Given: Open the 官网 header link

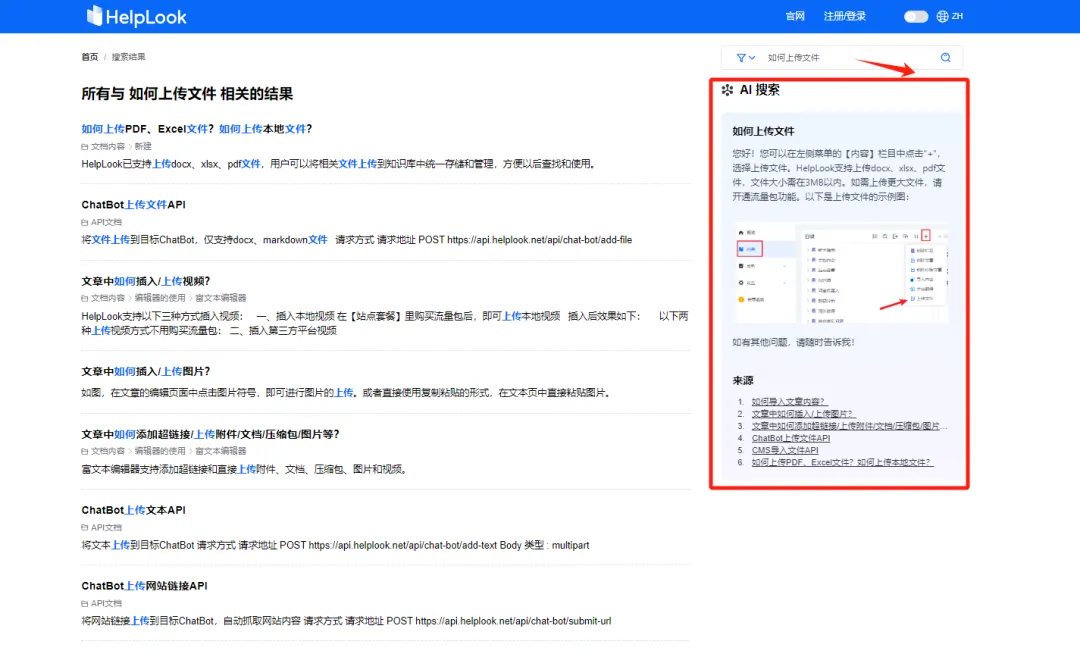Looking at the screenshot, I should click(x=795, y=16).
